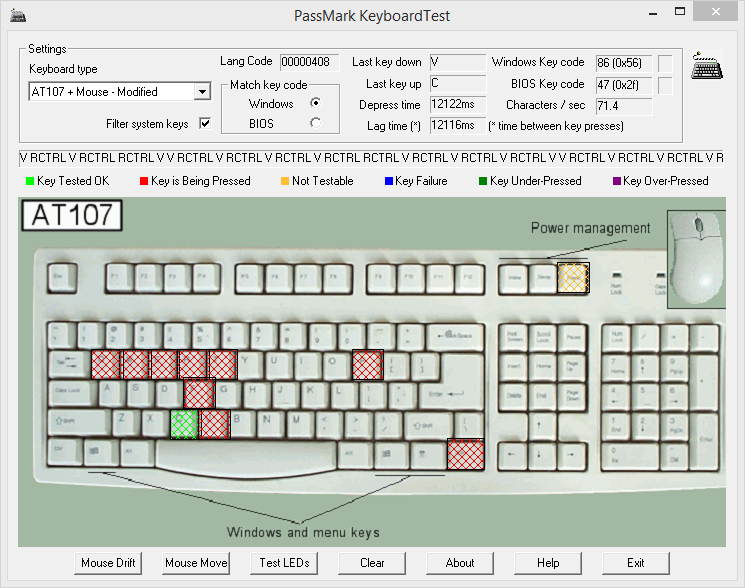Click the red hatched V key
The image size is (745, 588).
[x=215, y=424]
